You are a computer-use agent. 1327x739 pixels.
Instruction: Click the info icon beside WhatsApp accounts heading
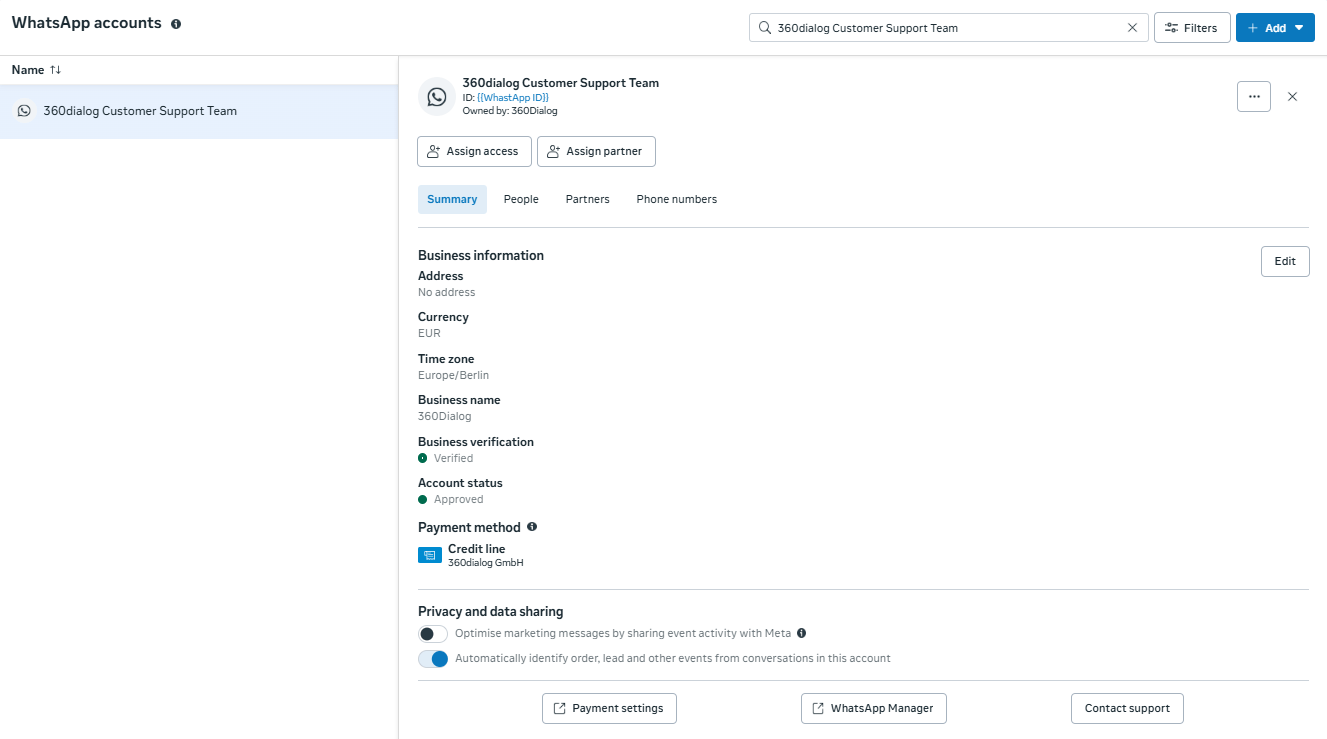(176, 24)
